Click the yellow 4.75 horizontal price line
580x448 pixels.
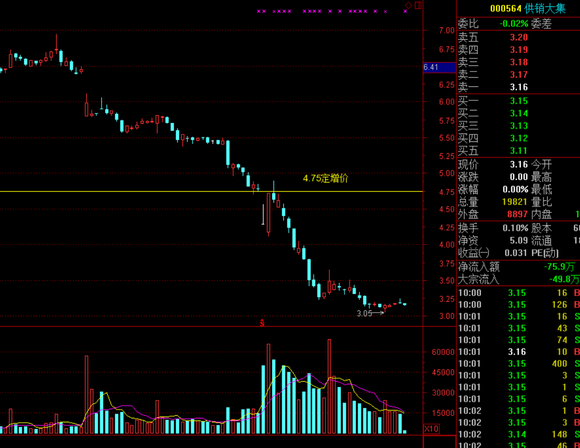tap(211, 191)
